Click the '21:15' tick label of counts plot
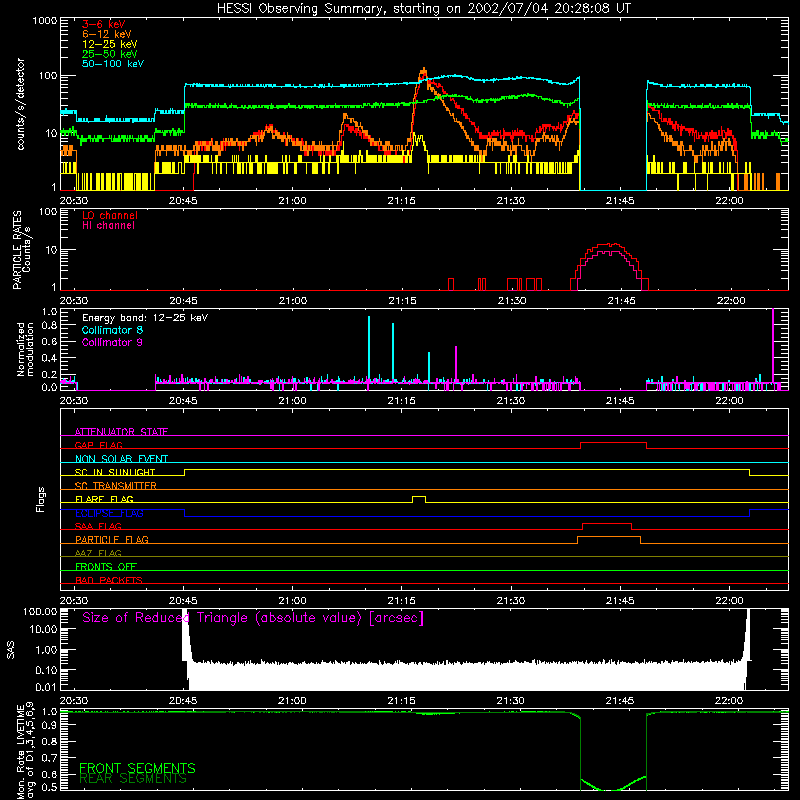 [x=402, y=201]
